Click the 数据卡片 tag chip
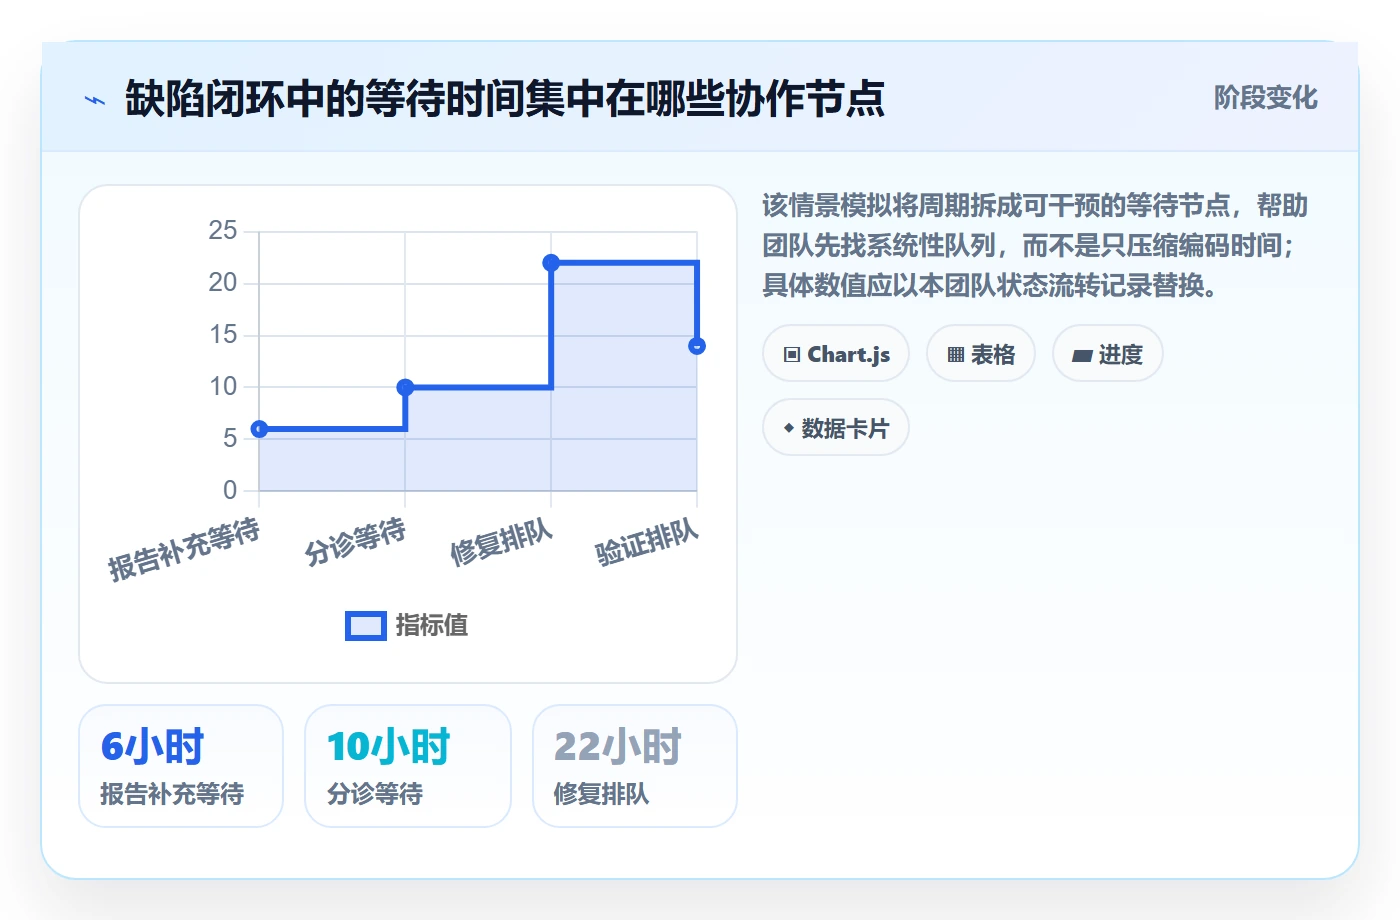 click(836, 428)
